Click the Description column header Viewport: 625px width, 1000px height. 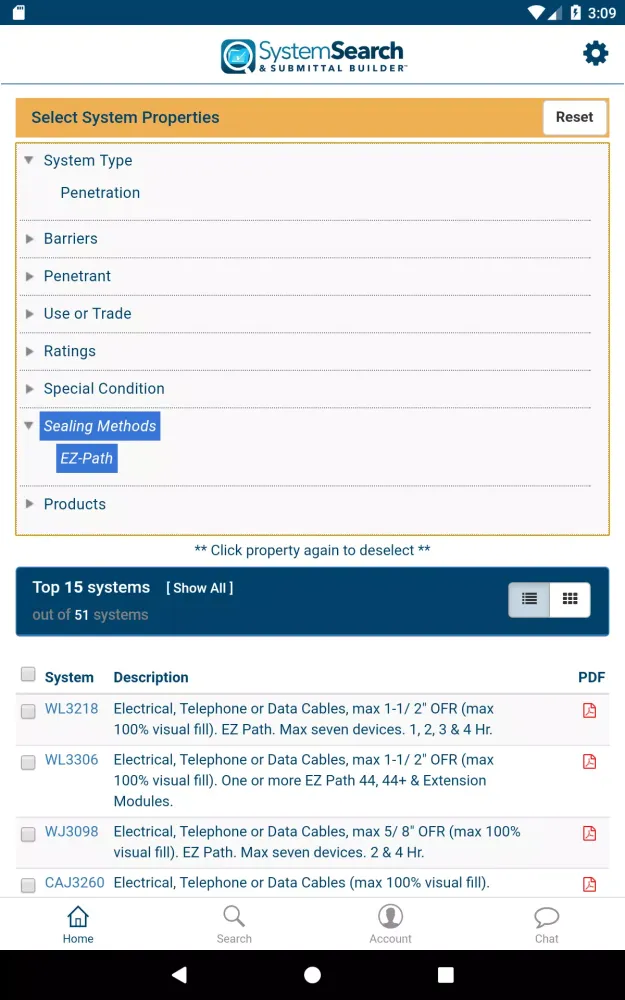[151, 677]
